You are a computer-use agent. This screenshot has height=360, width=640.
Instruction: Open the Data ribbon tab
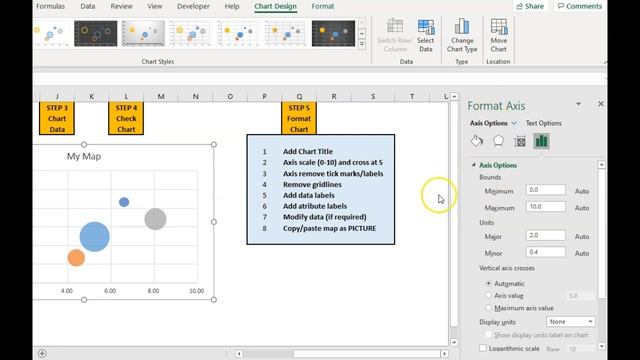(88, 6)
